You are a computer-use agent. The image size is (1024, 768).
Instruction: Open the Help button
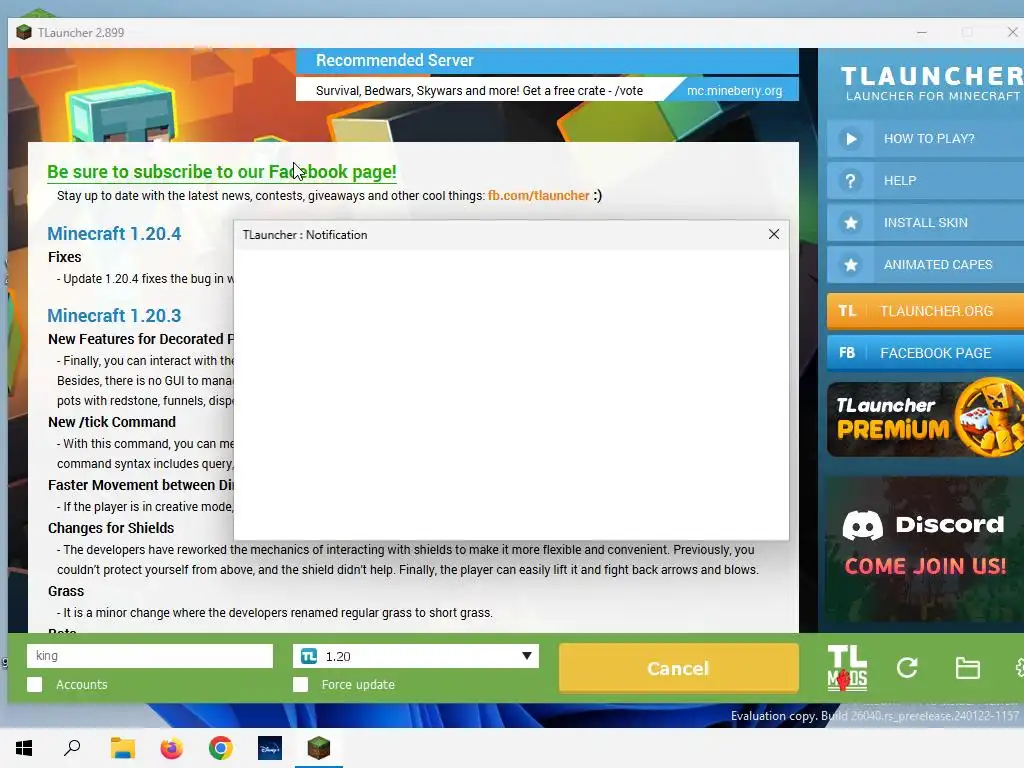point(925,180)
